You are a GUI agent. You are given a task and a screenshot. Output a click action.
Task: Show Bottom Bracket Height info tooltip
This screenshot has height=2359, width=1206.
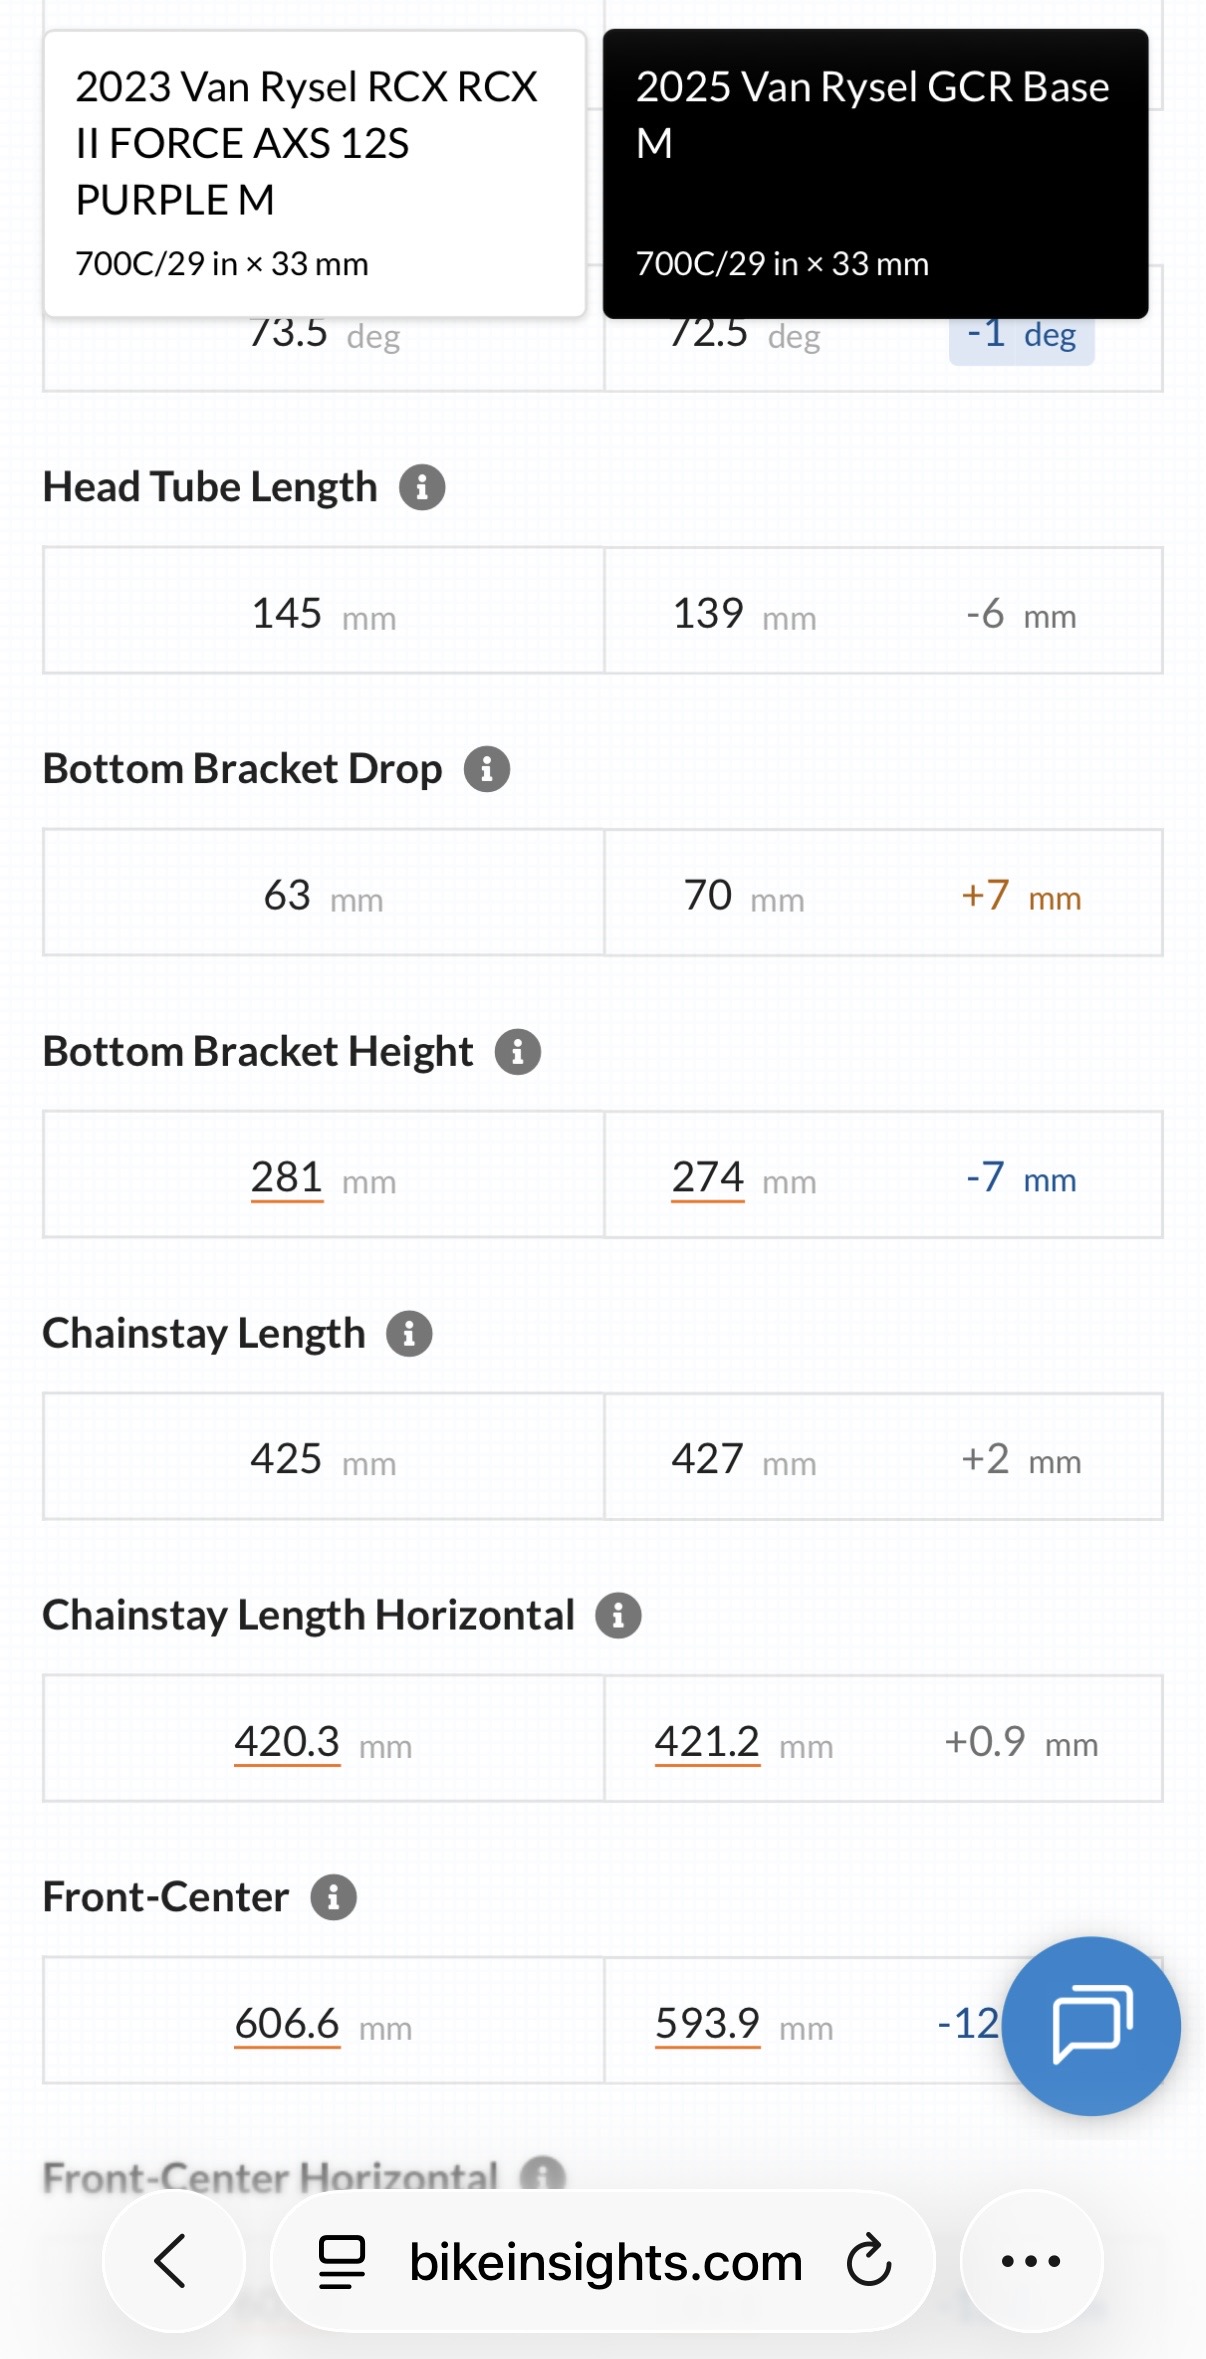pyautogui.click(x=518, y=1052)
